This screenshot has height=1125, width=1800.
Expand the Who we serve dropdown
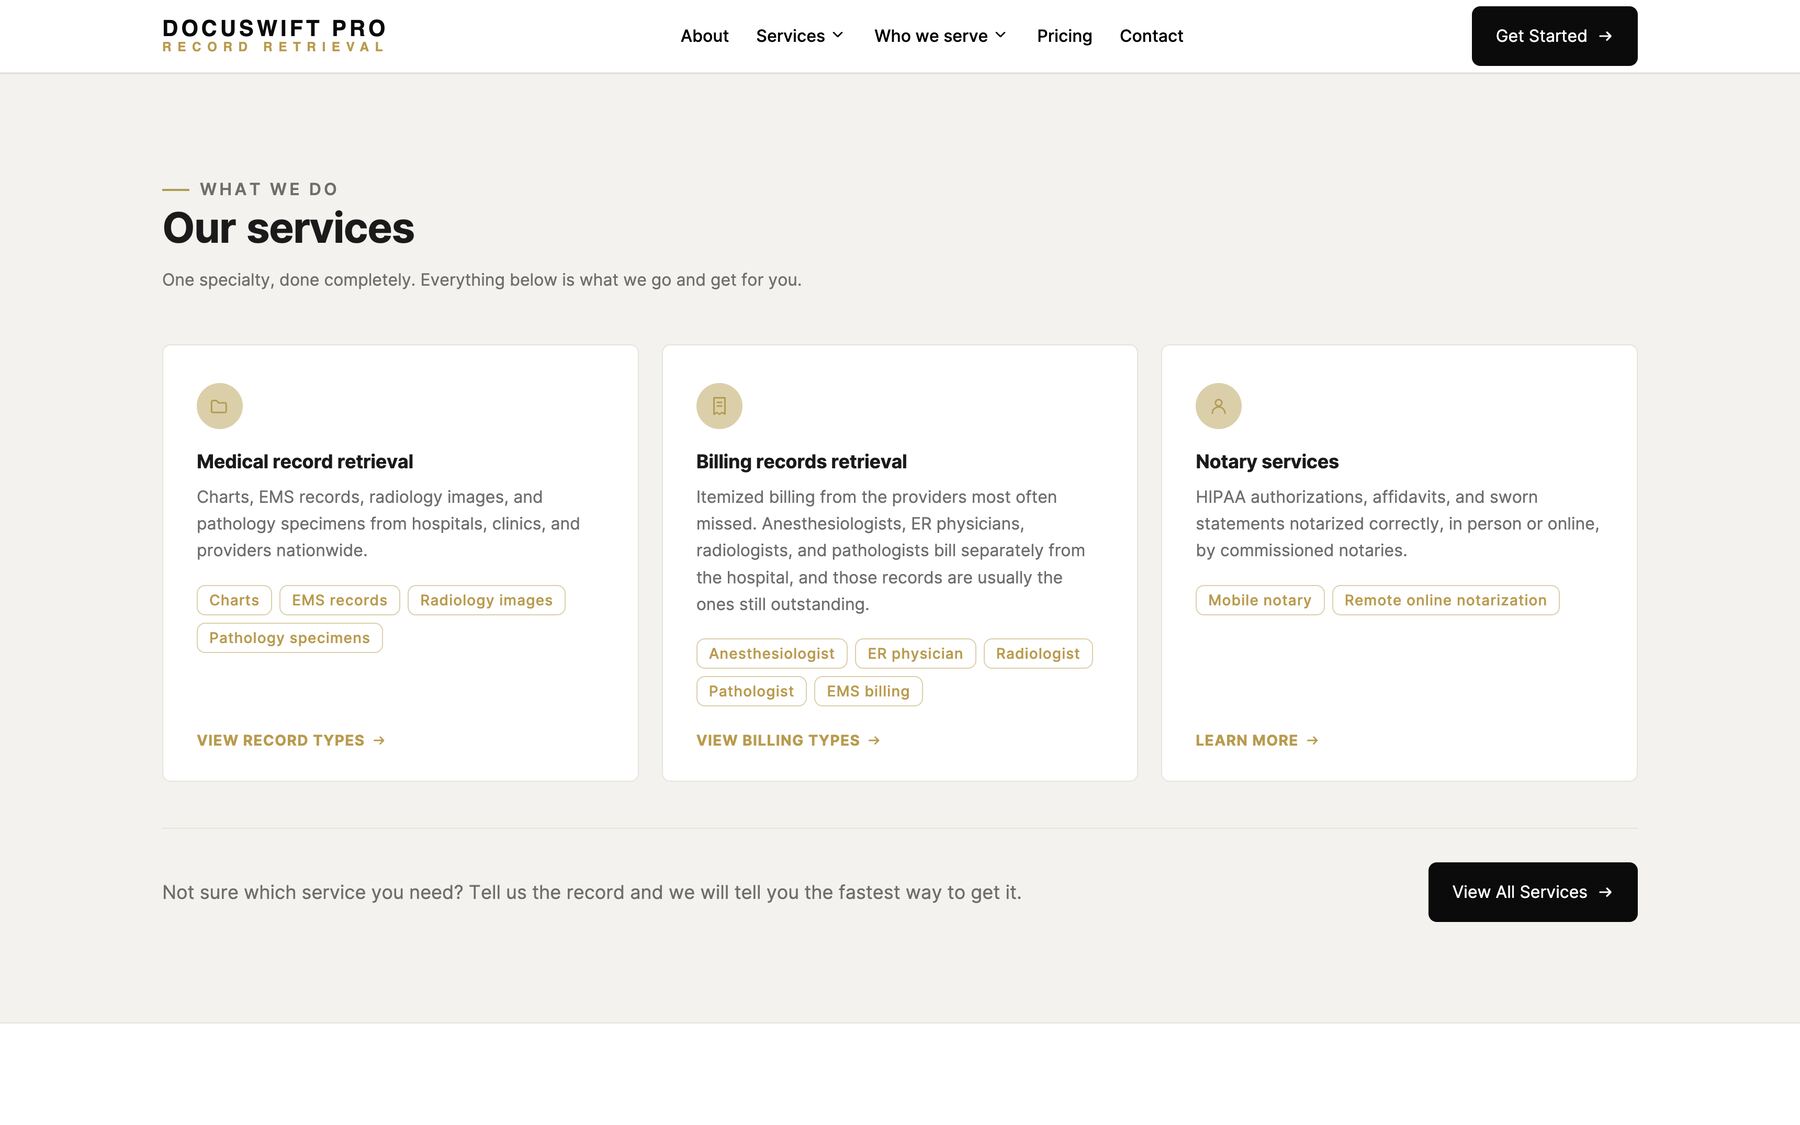tap(940, 36)
